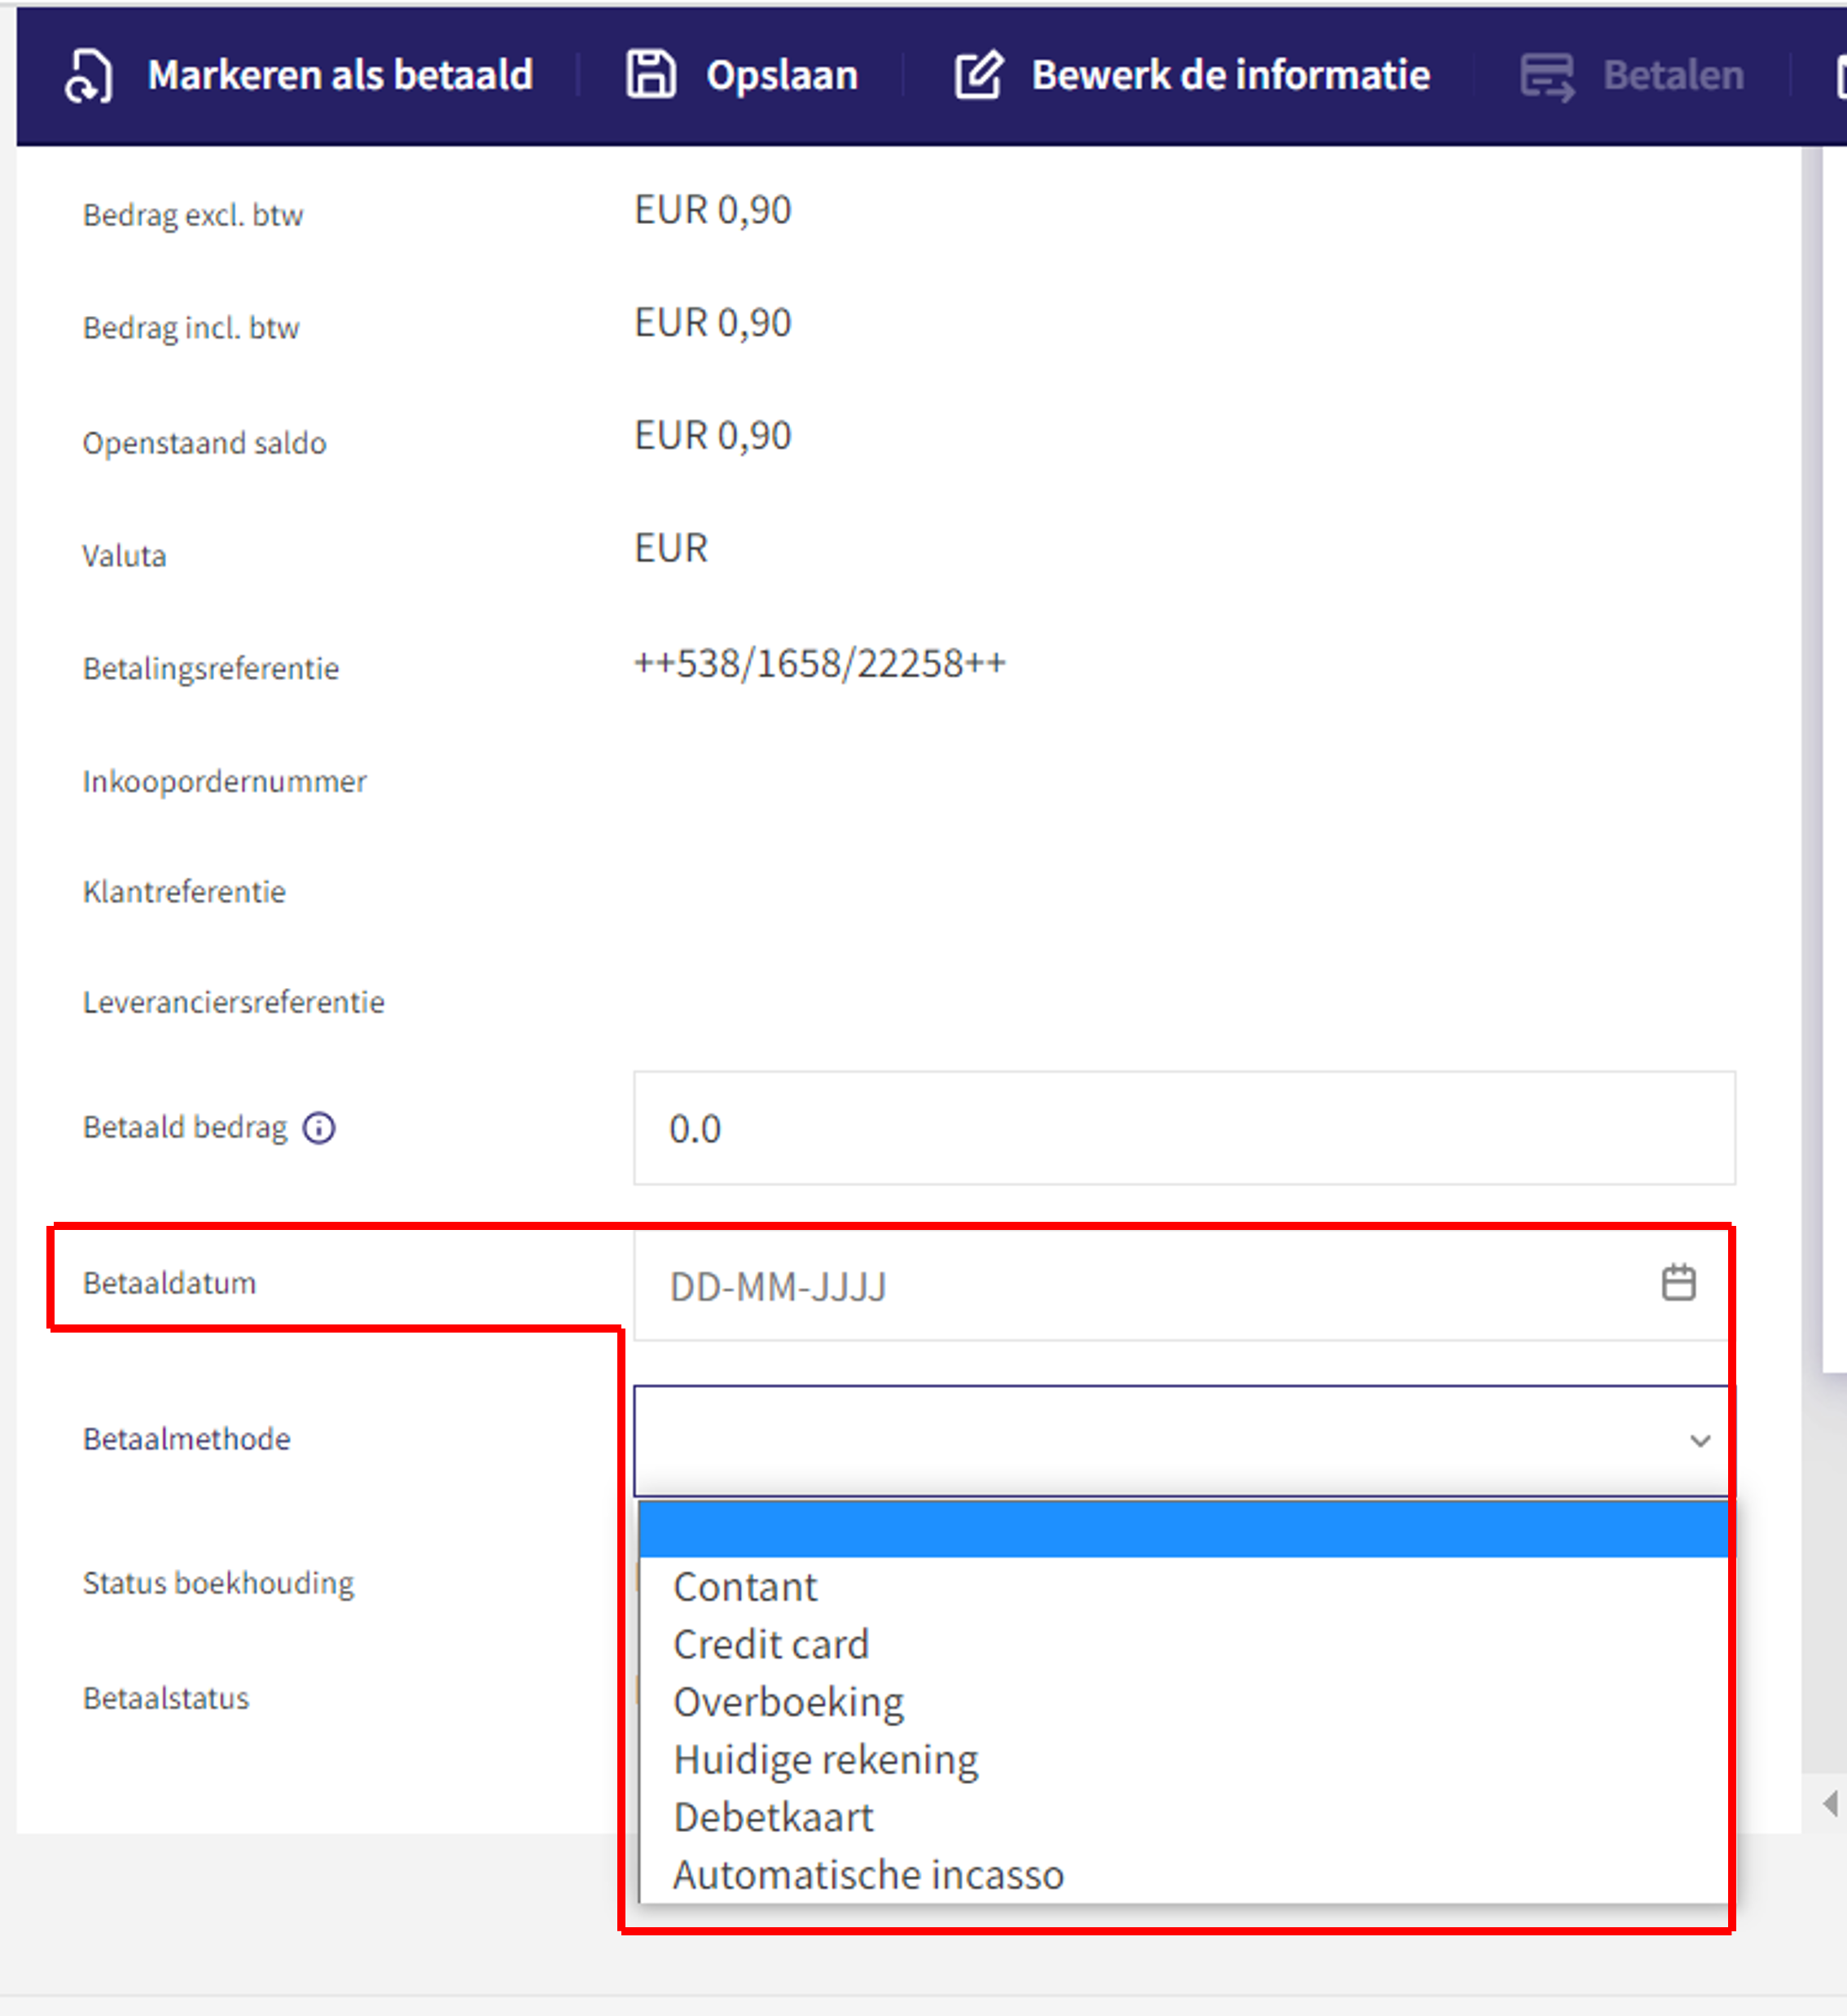This screenshot has width=1847, height=2016.
Task: Save via the Opslaan label
Action: [x=782, y=76]
